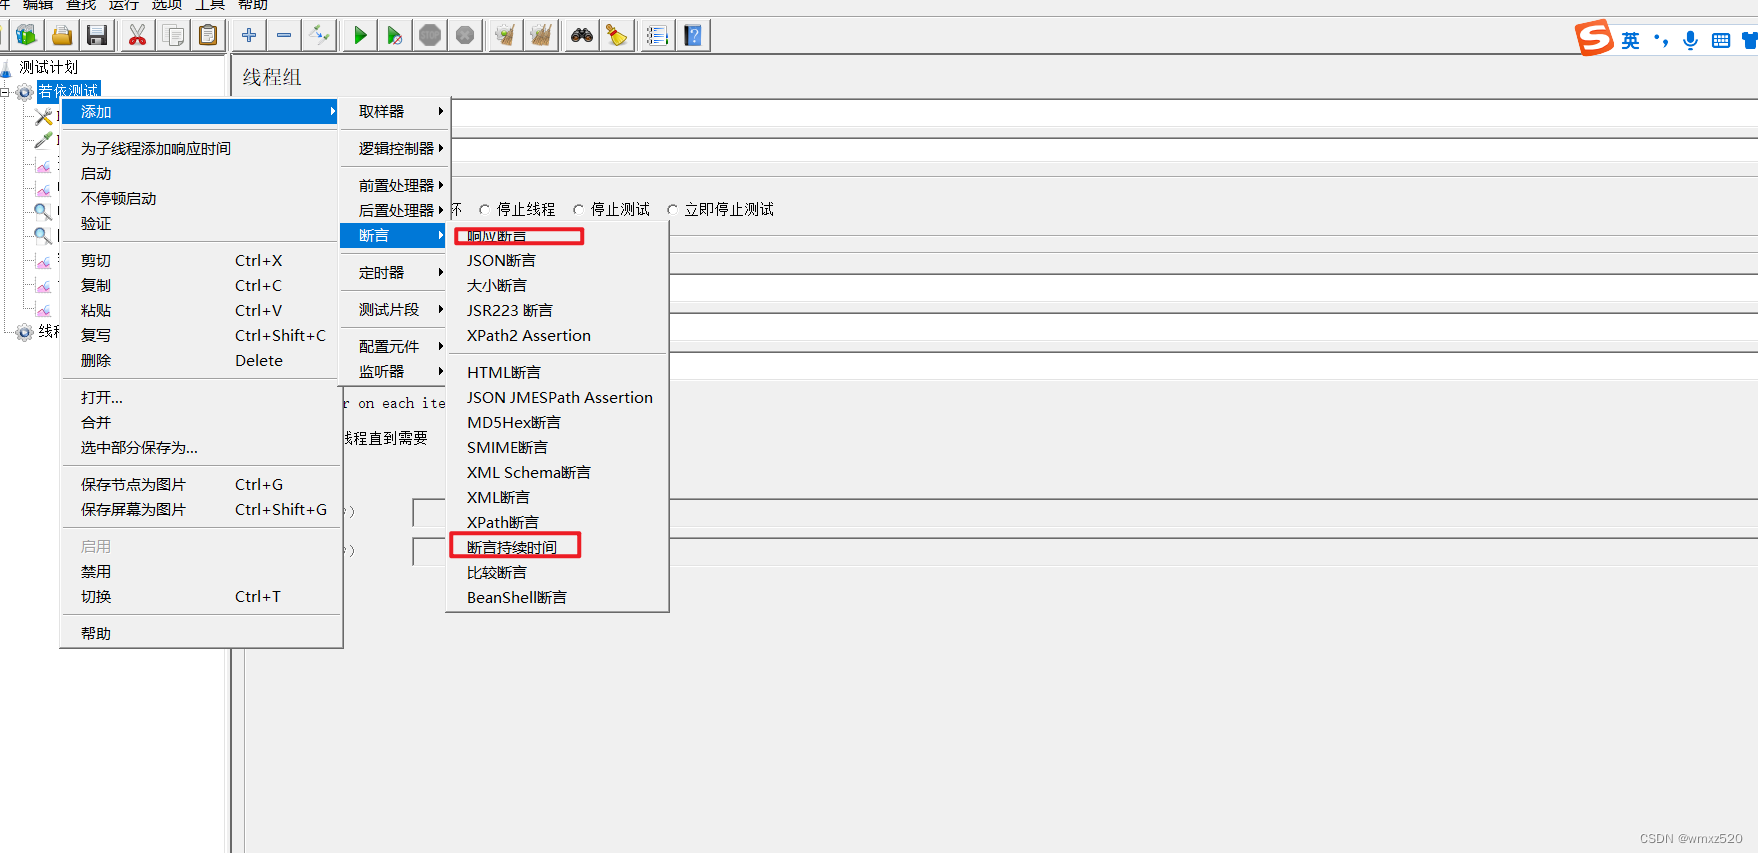The image size is (1758, 853).
Task: Select BeanShell断言 from the assertion list
Action: (x=557, y=597)
